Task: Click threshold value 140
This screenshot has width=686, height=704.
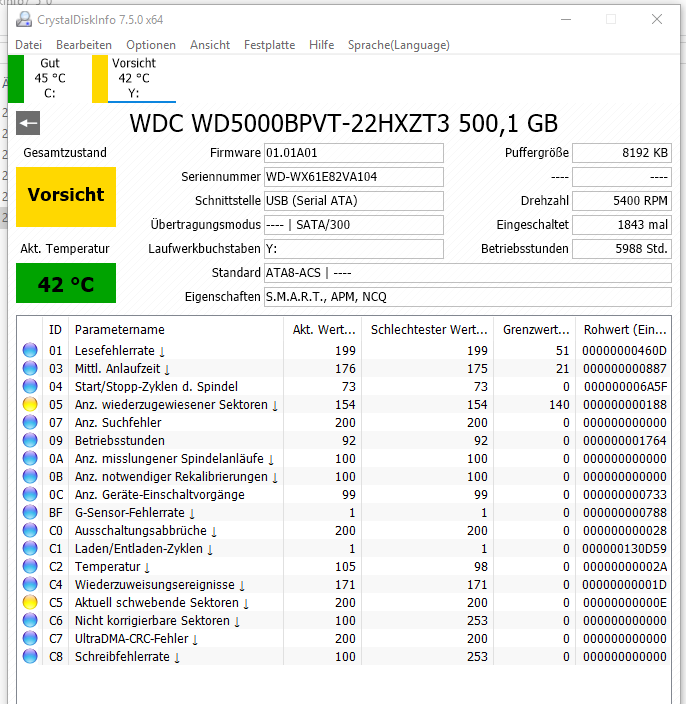Action: 559,405
